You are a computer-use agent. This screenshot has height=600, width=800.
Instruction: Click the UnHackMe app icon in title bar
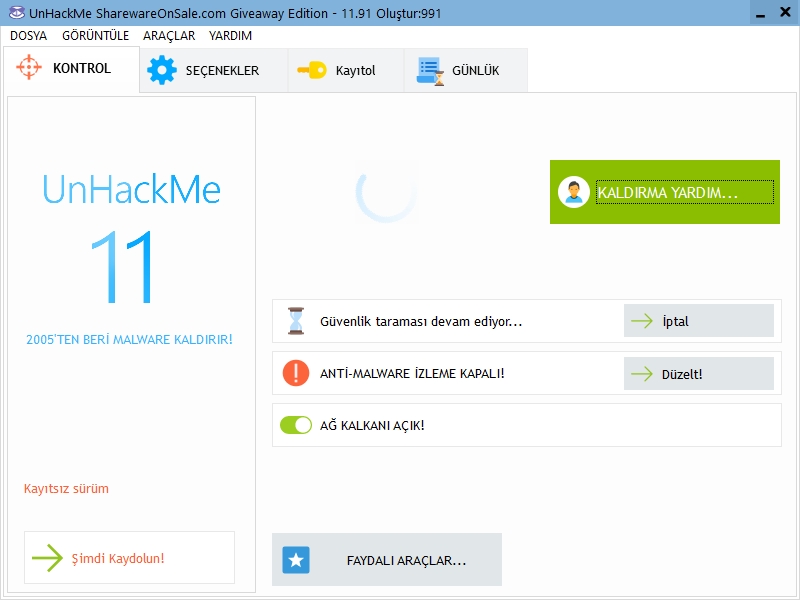[16, 12]
